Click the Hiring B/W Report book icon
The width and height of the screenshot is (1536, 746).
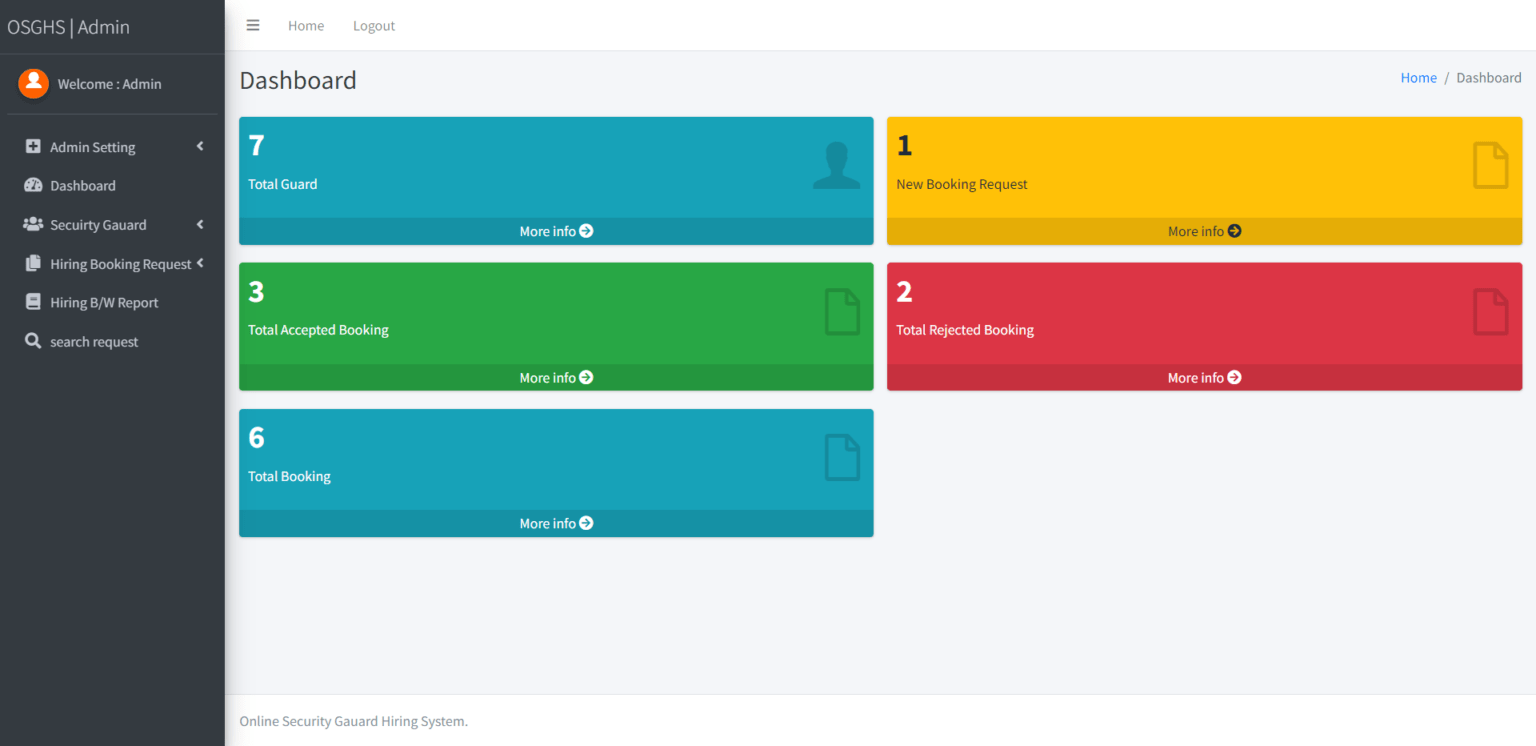[33, 302]
